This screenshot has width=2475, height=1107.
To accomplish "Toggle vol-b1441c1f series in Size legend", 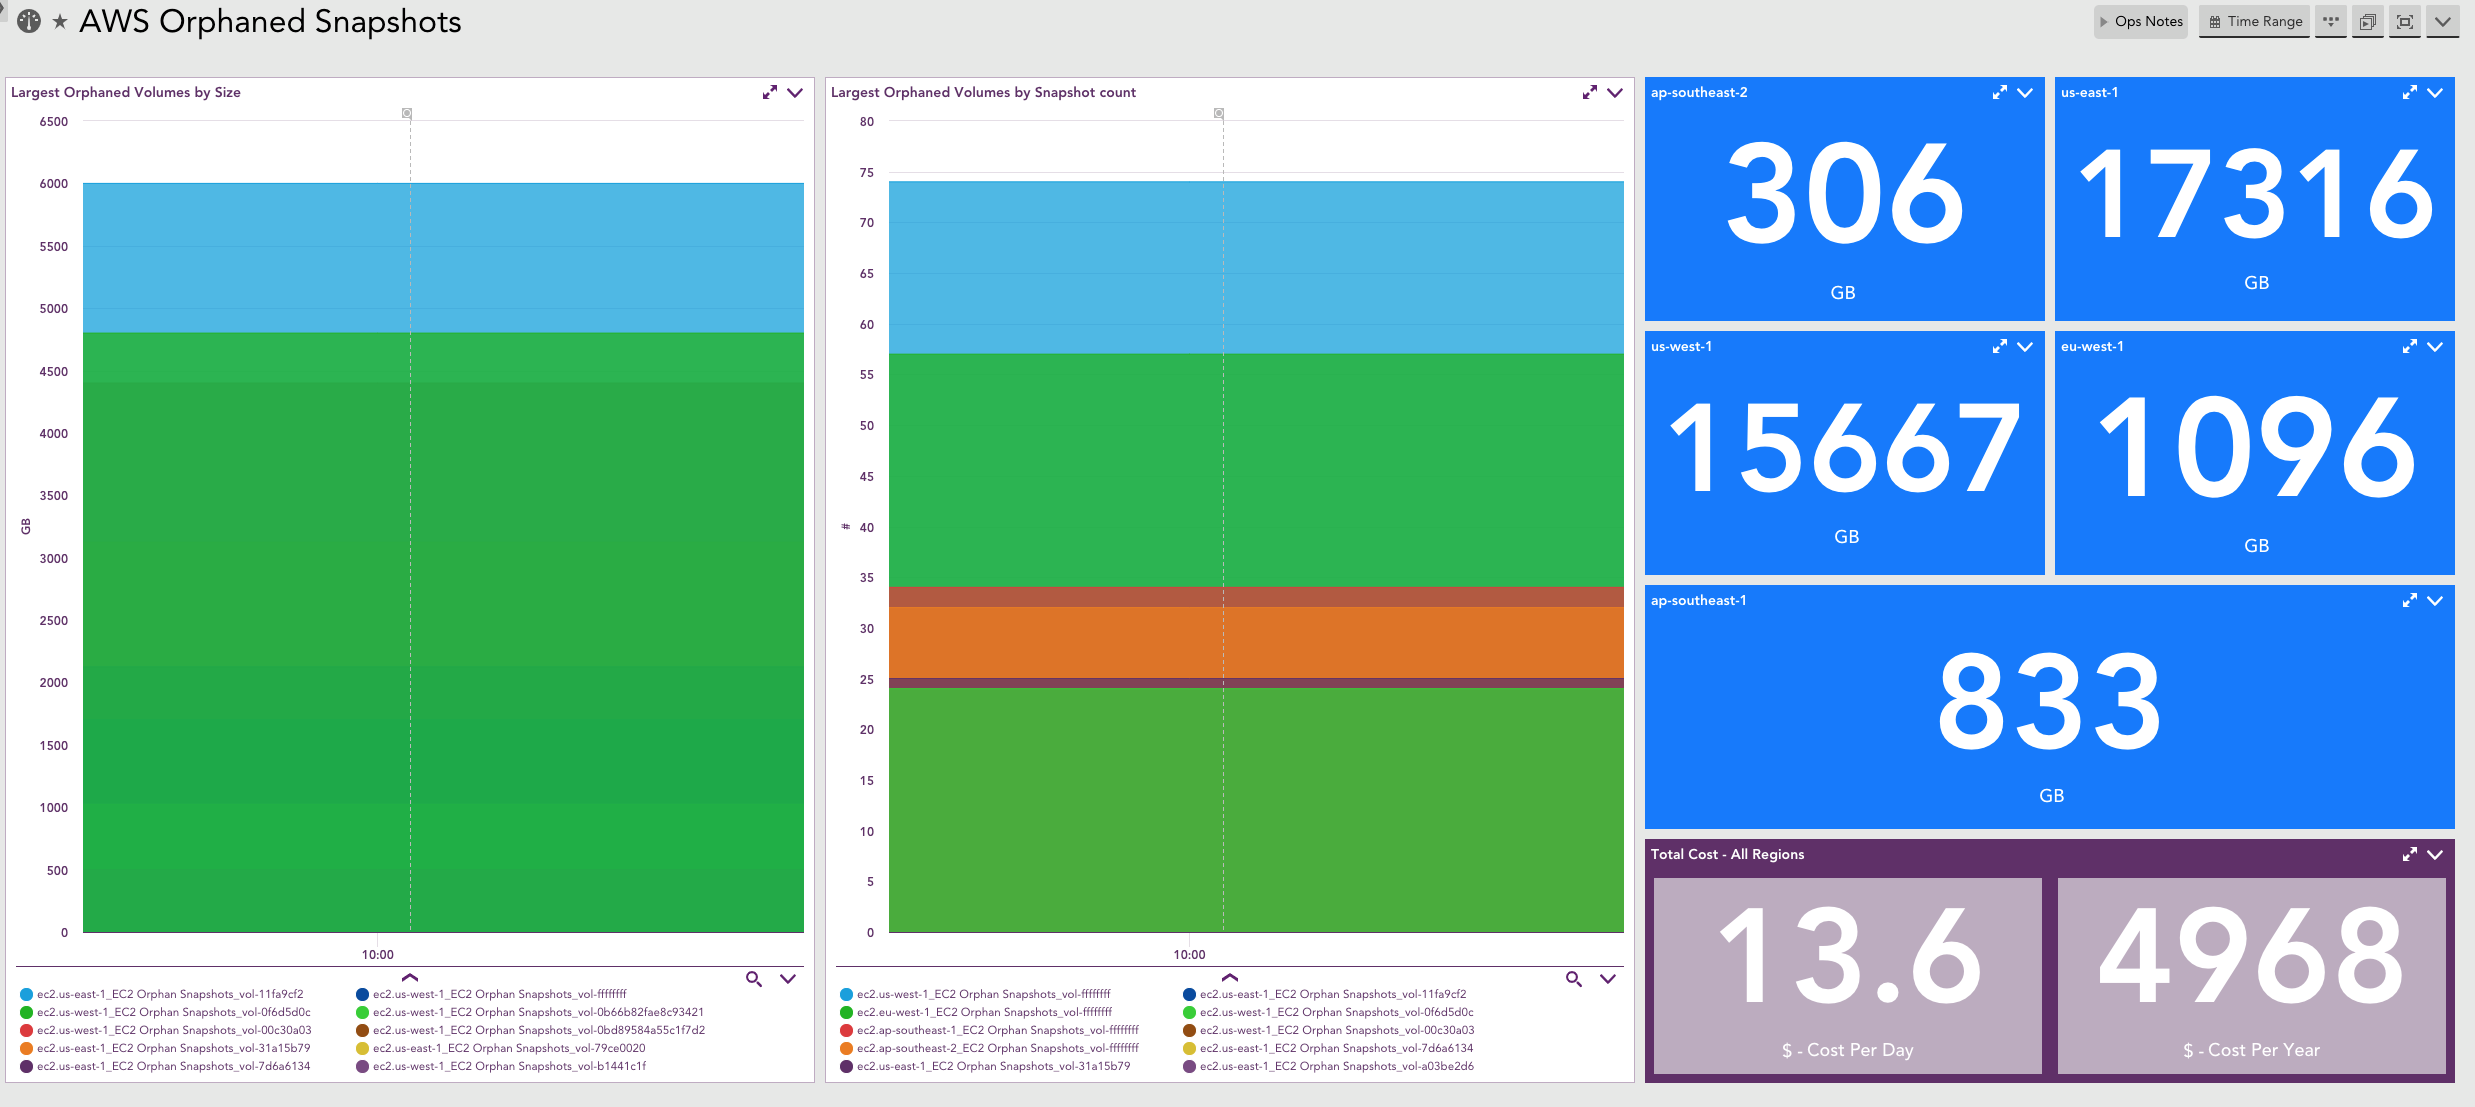I will [x=501, y=1066].
